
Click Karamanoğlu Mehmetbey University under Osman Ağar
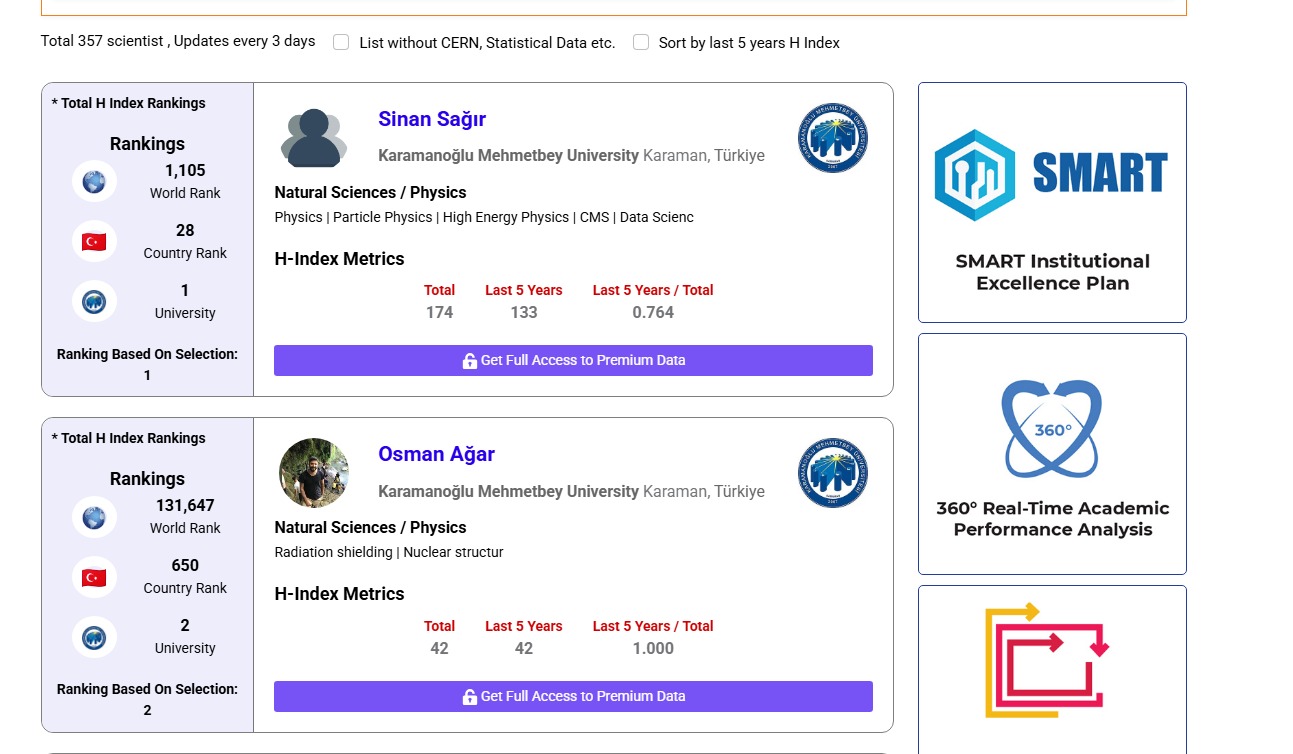tap(508, 491)
